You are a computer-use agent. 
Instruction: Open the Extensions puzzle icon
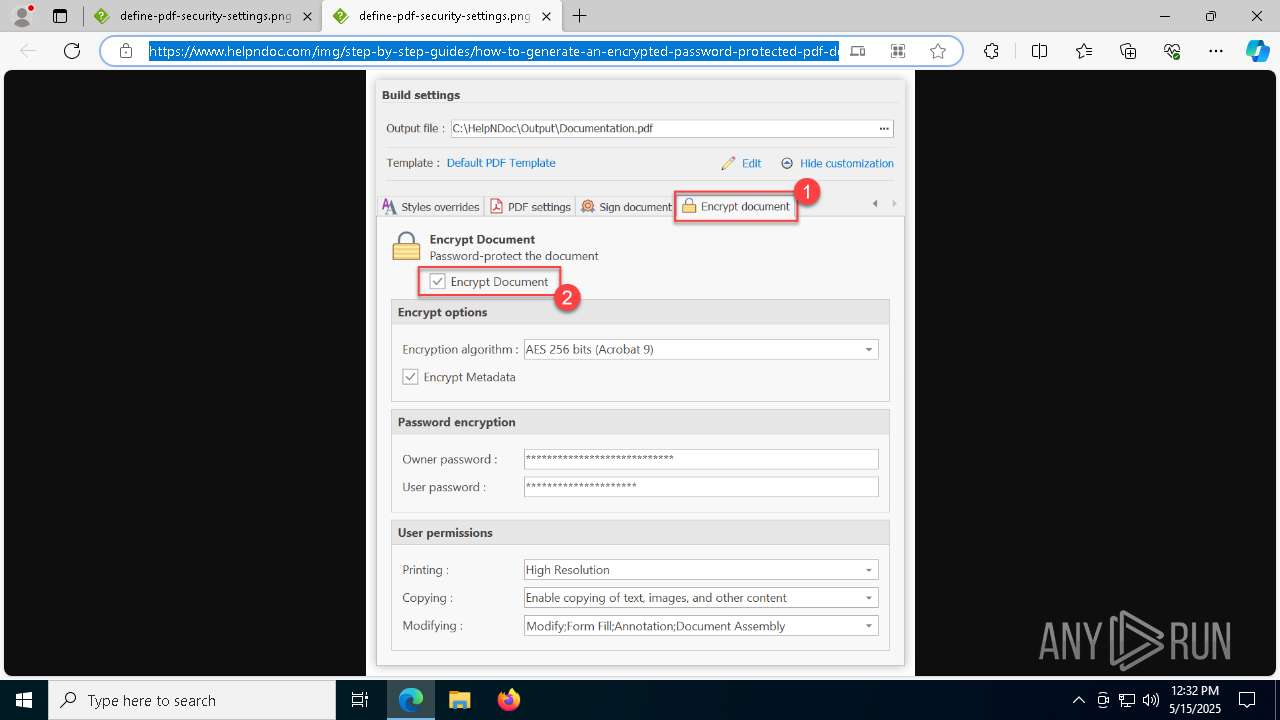(x=991, y=51)
